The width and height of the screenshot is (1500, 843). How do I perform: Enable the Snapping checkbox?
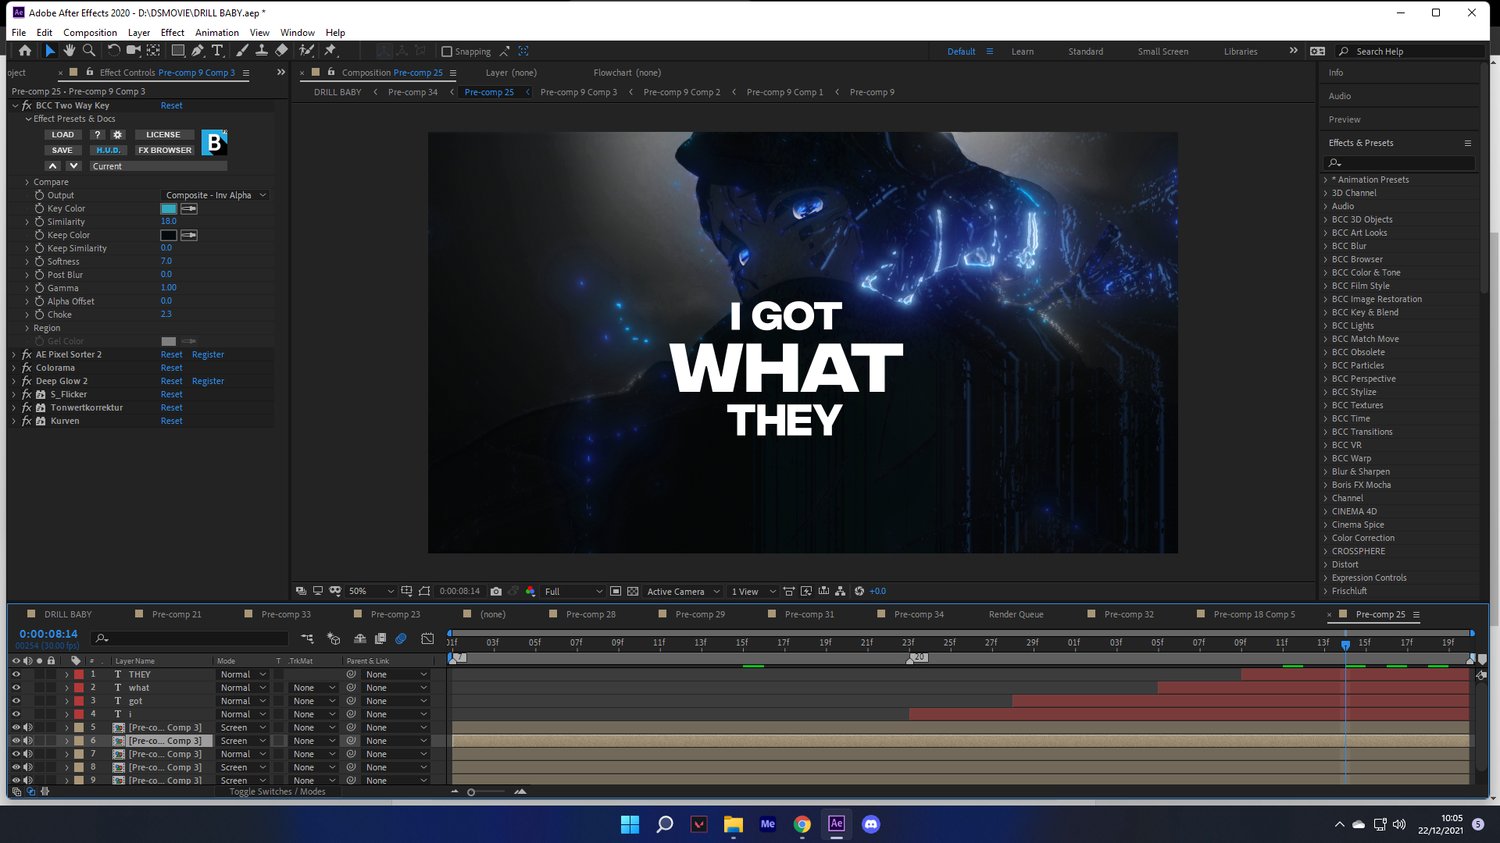(447, 51)
